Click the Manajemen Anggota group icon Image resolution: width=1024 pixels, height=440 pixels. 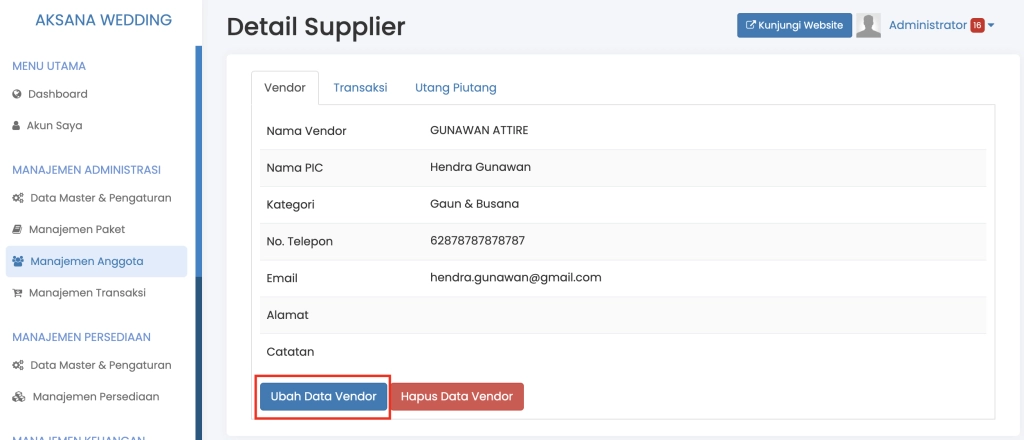(x=18, y=261)
